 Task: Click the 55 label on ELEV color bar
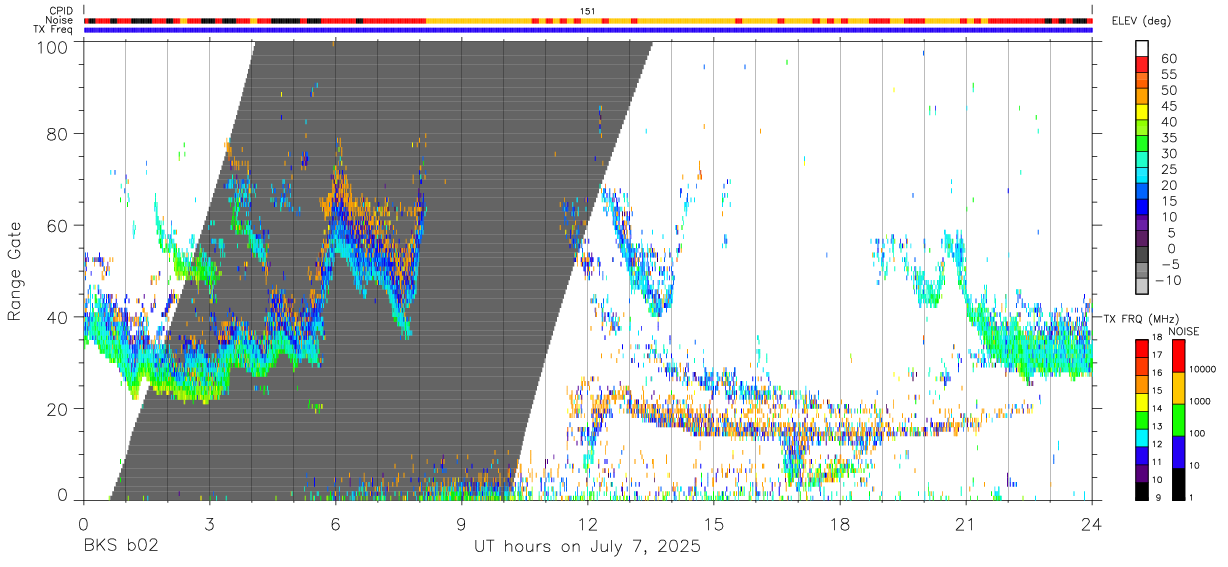(x=1167, y=75)
